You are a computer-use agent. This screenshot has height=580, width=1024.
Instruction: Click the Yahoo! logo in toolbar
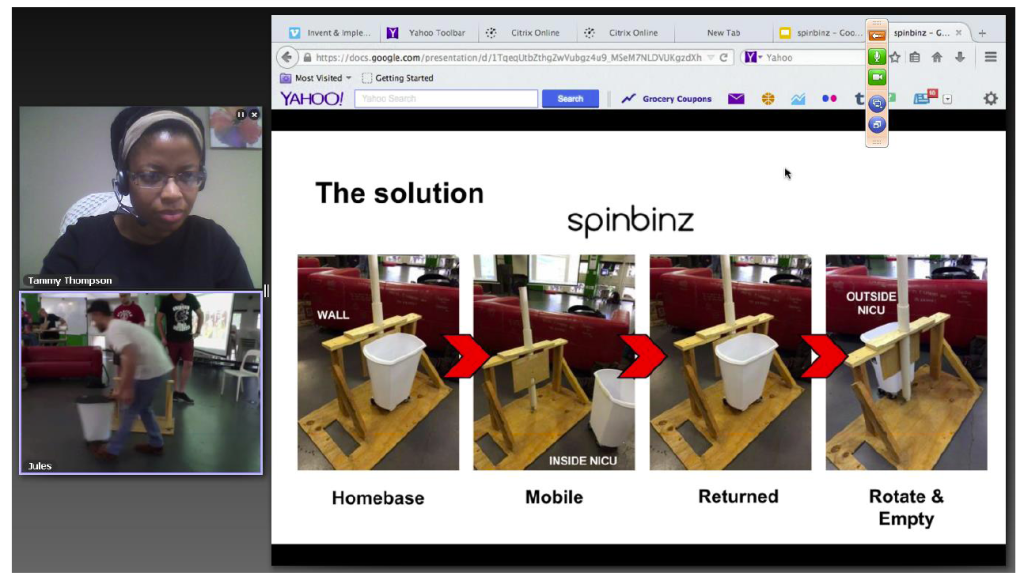[x=312, y=99]
